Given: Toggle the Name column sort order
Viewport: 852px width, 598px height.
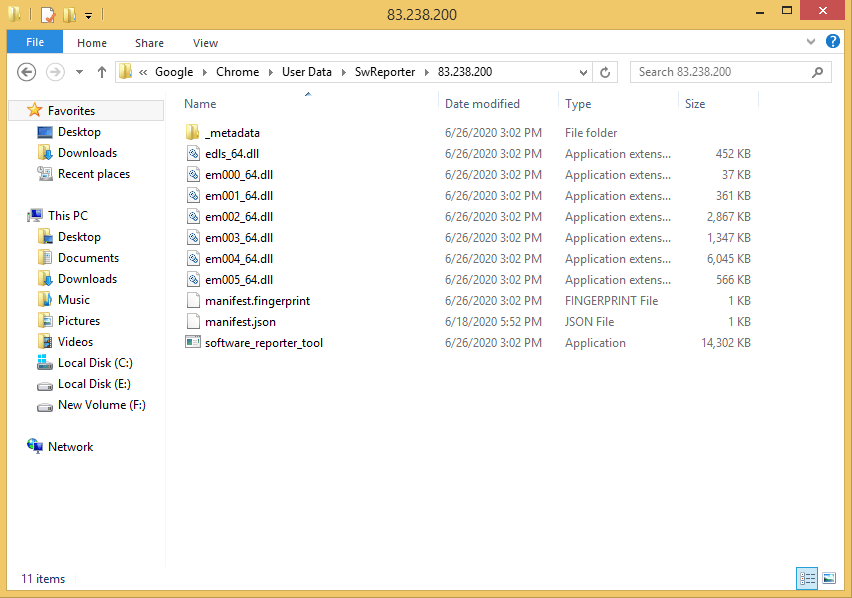Looking at the screenshot, I should click(x=200, y=103).
